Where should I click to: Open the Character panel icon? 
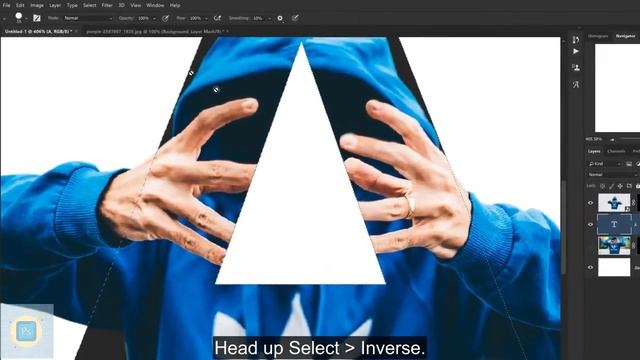[x=576, y=84]
